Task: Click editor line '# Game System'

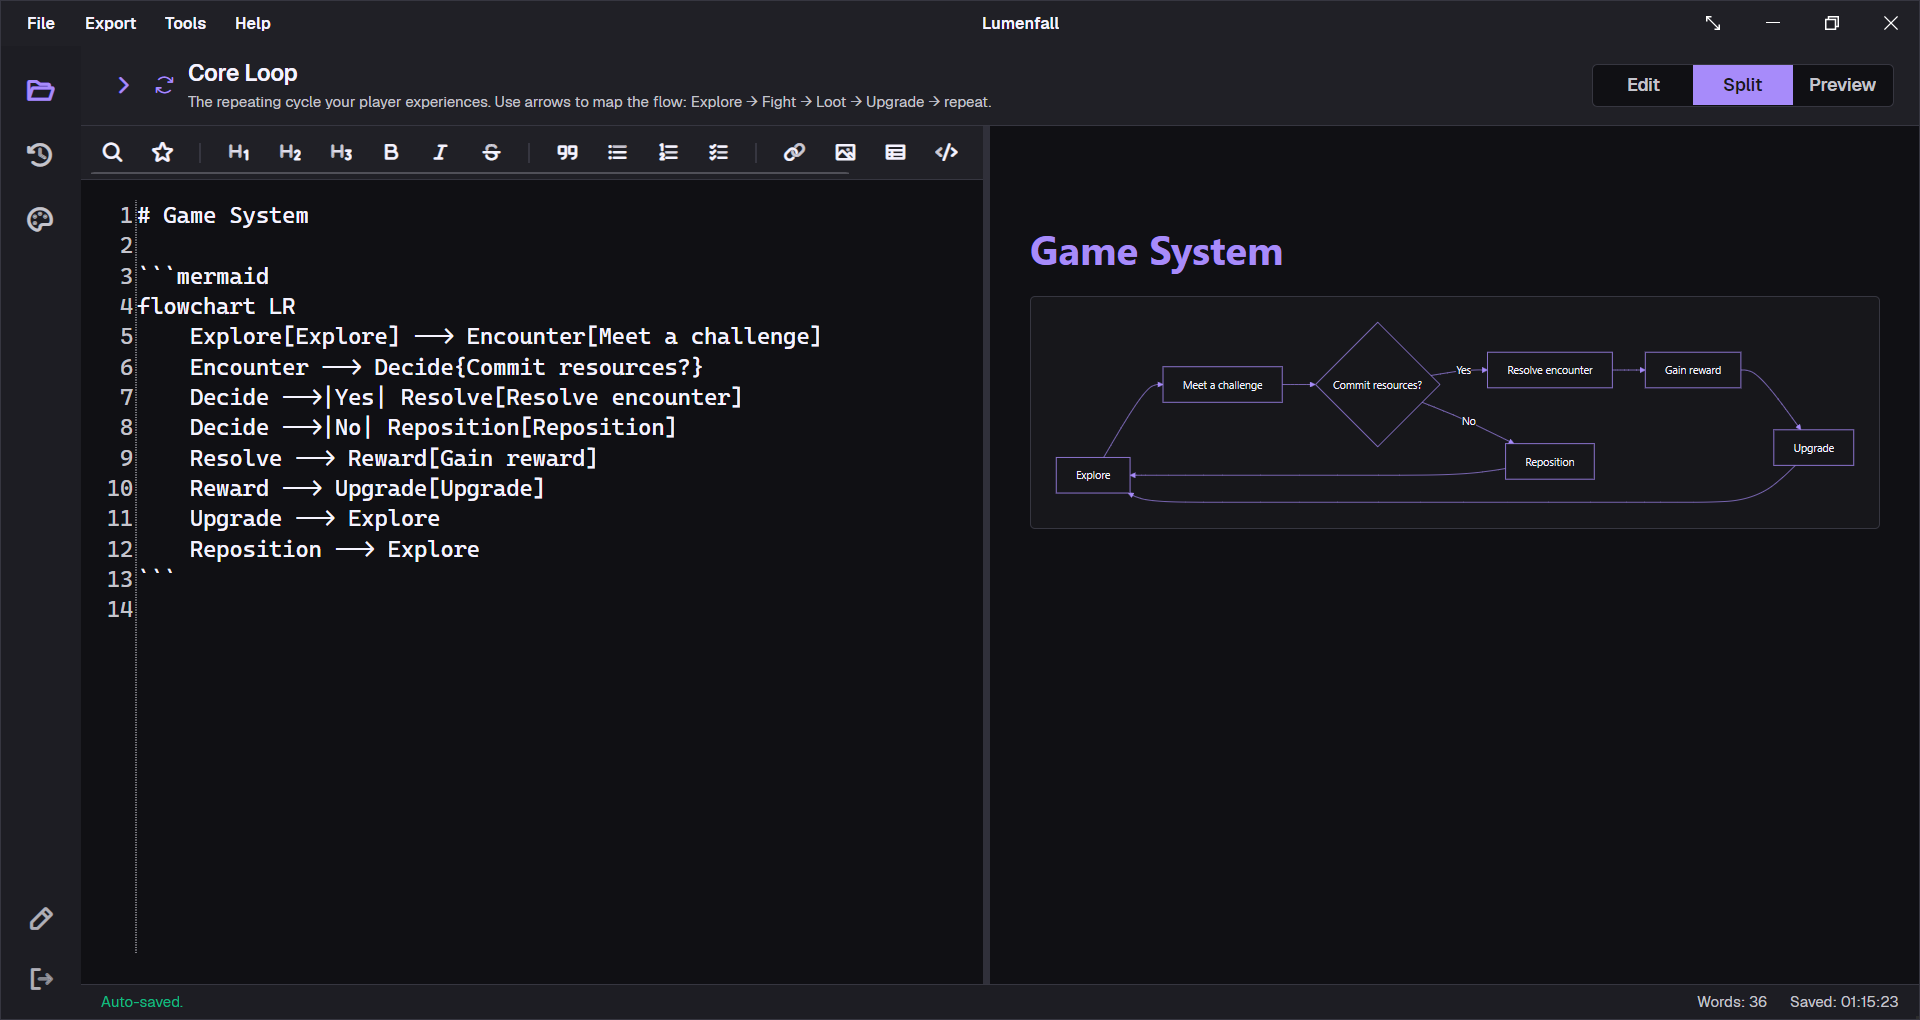Action: 223,215
